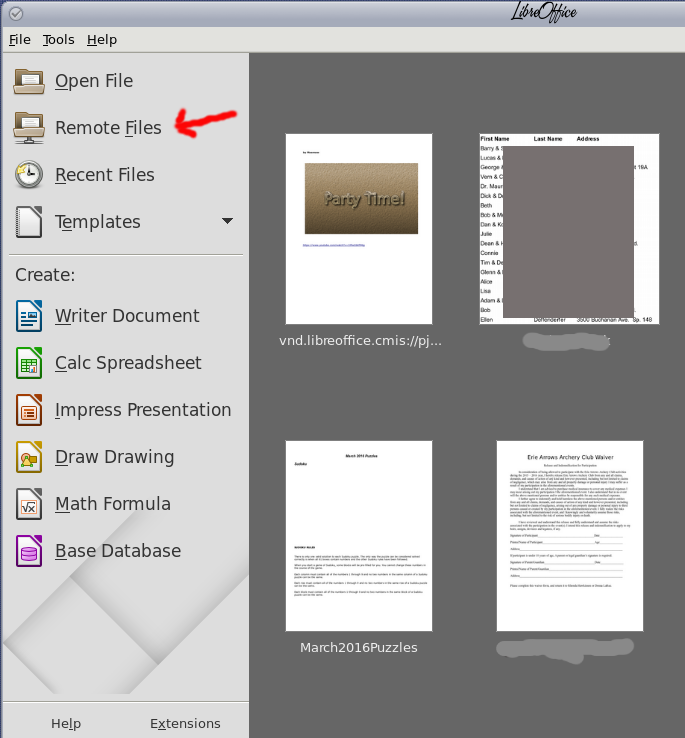685x738 pixels.
Task: Click the Math Formula icon
Action: 29,504
